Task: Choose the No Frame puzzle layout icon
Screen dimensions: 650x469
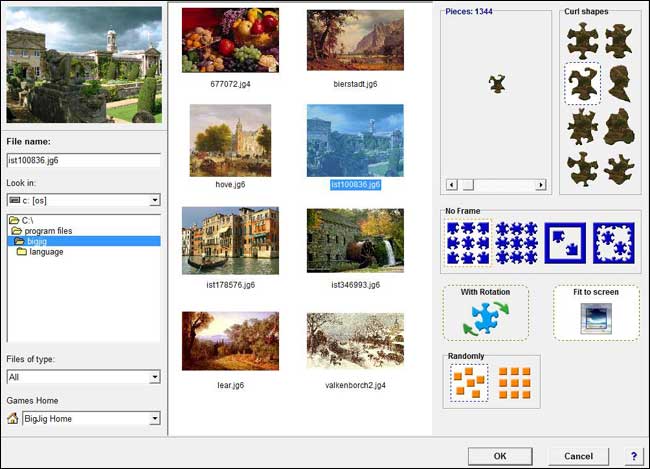Action: tap(468, 243)
